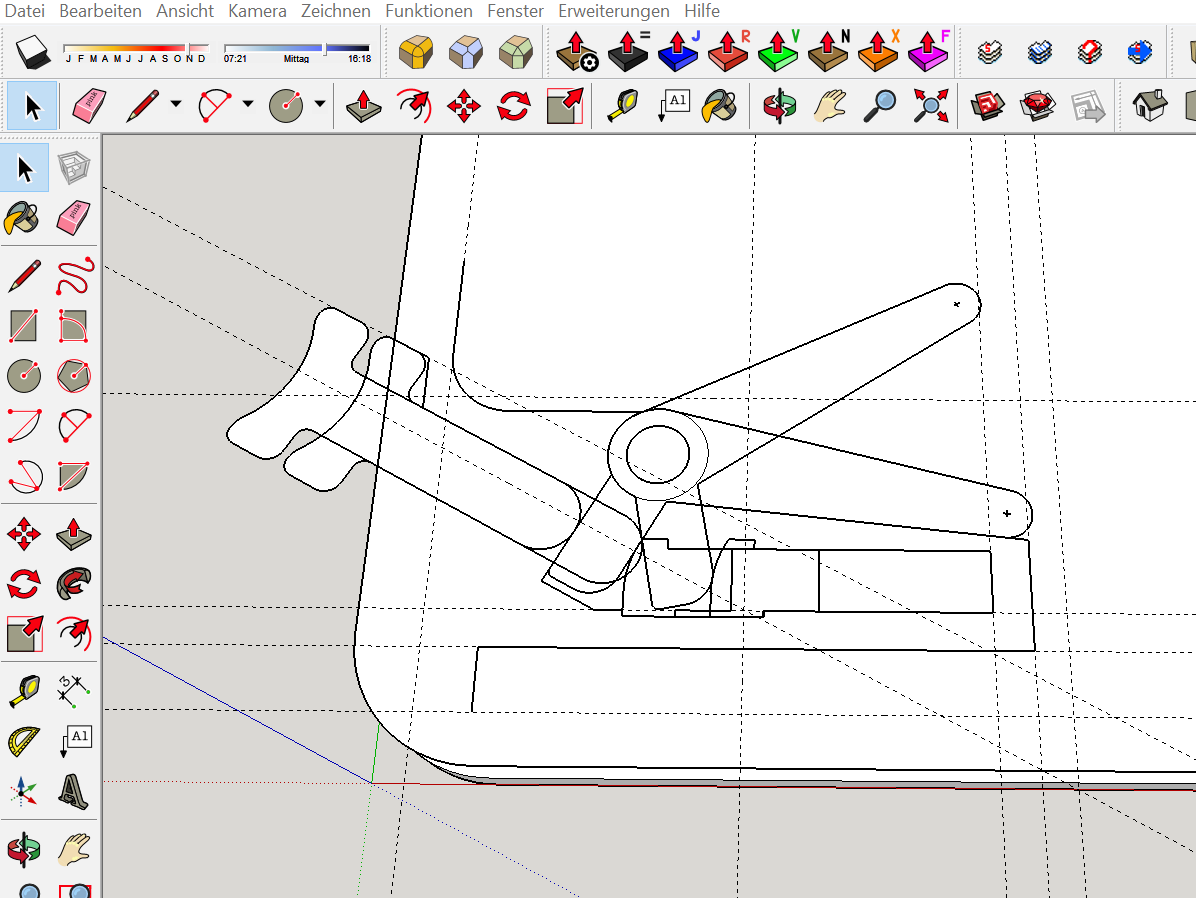Click the red stacked layers icon

(x=1089, y=52)
